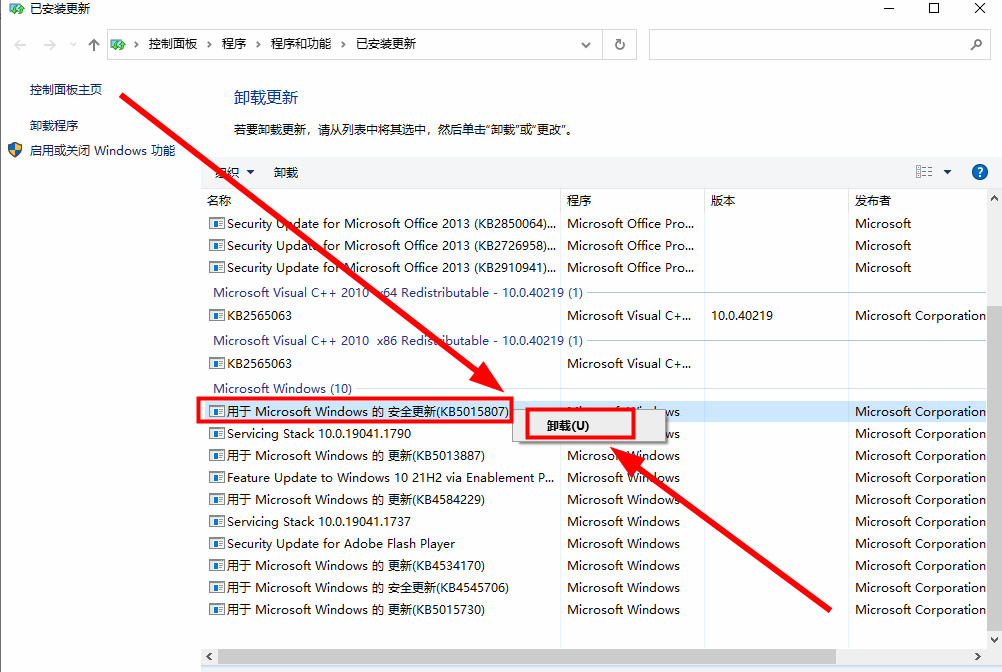Viewport: 1002px width, 672px height.
Task: Click 卸载 in the command bar
Action: 285,171
